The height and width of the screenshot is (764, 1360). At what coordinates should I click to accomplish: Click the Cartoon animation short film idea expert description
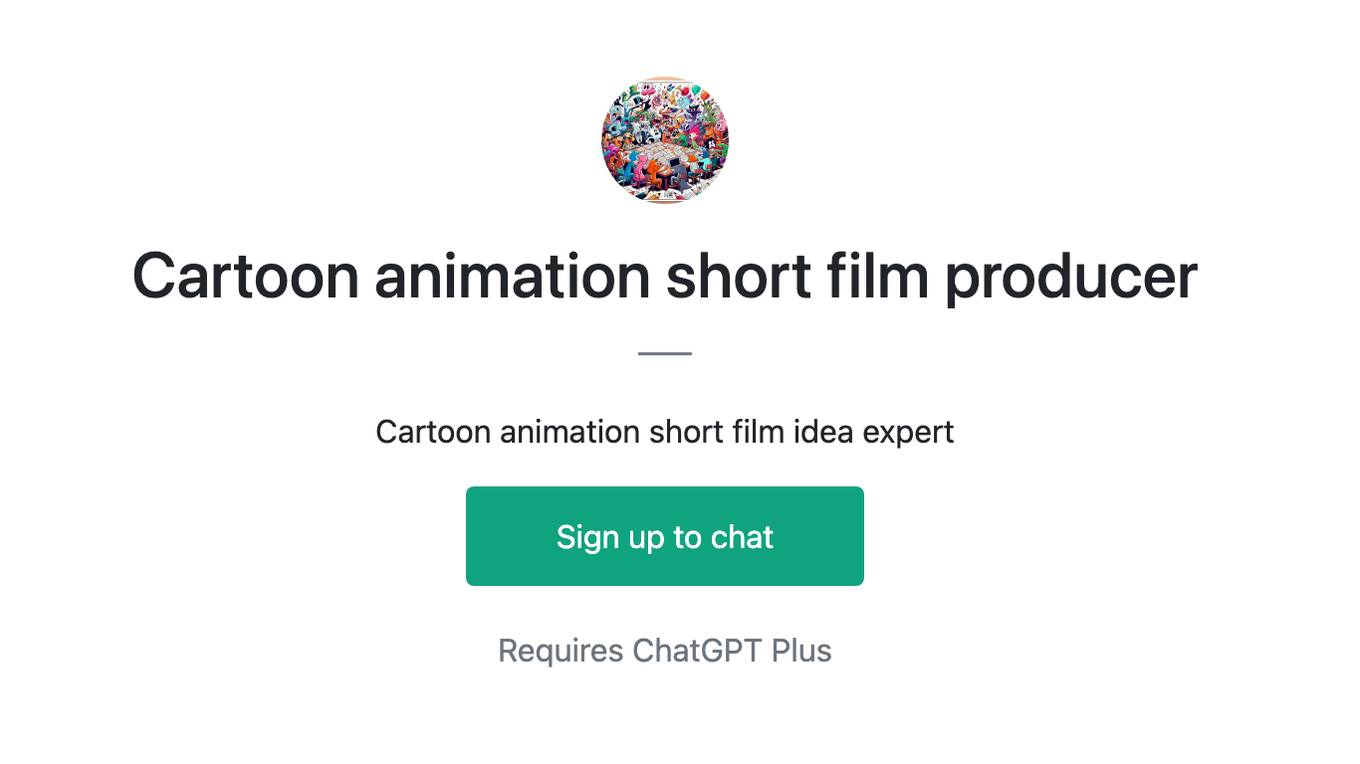pos(665,432)
